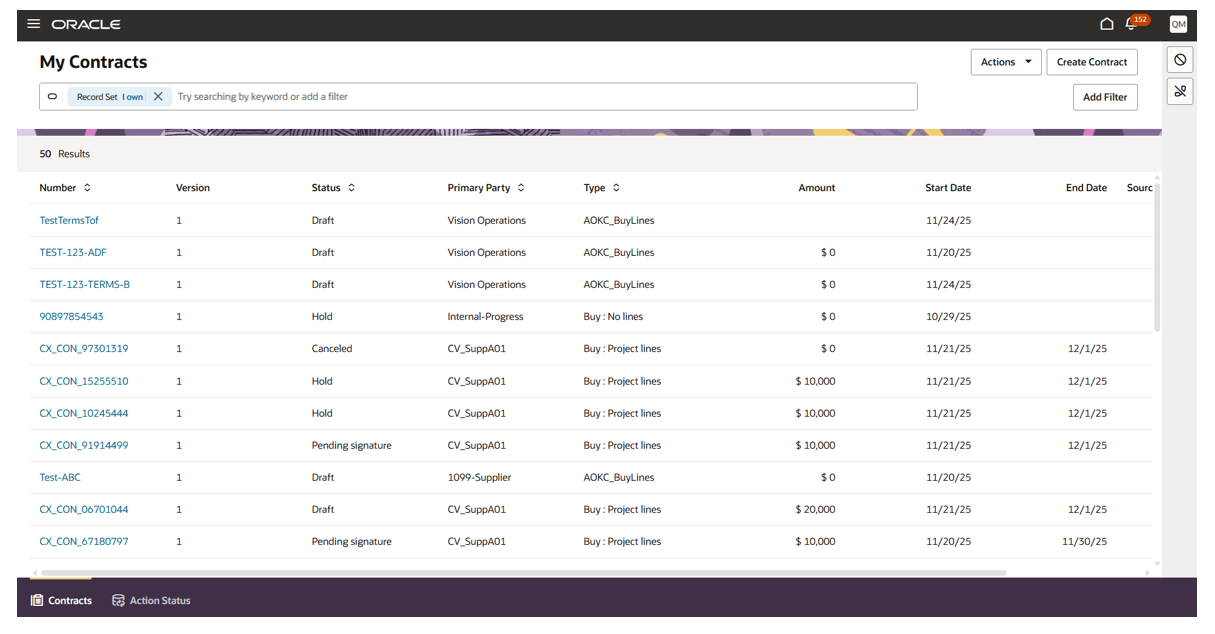Click the Version column header
The height and width of the screenshot is (634, 1215).
[x=193, y=188]
